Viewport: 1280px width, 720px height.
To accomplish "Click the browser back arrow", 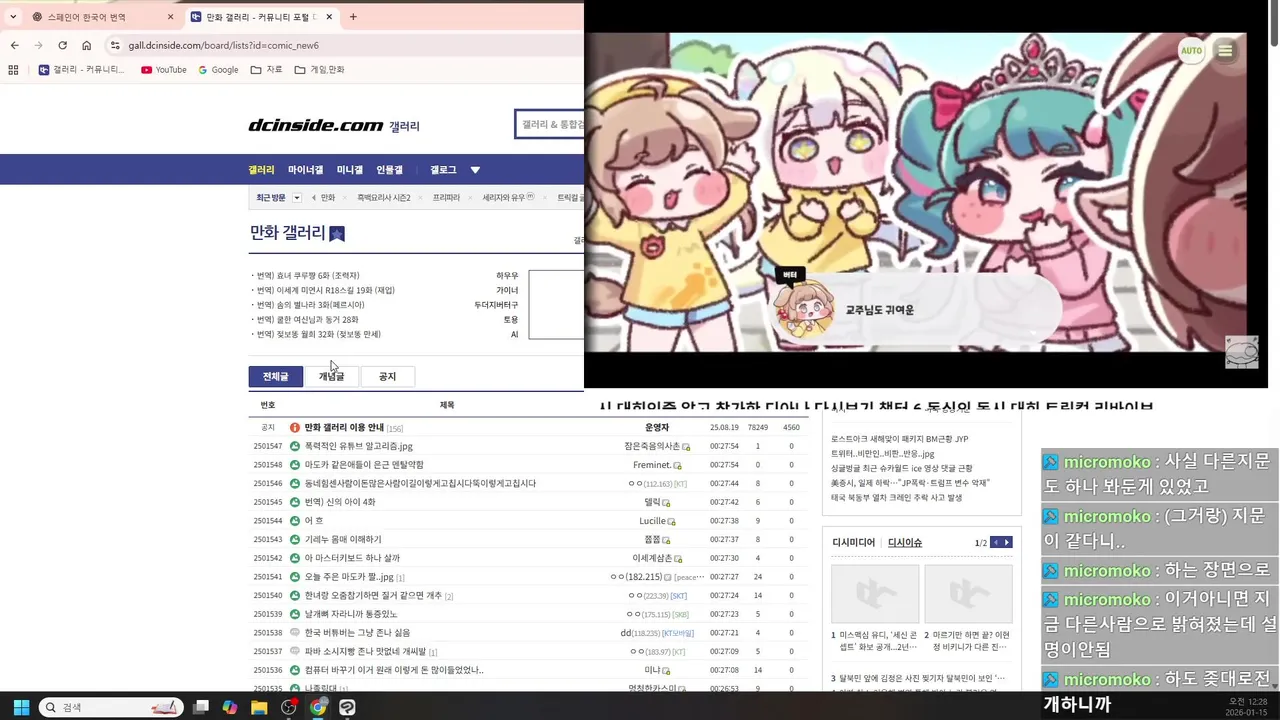I will pos(14,45).
